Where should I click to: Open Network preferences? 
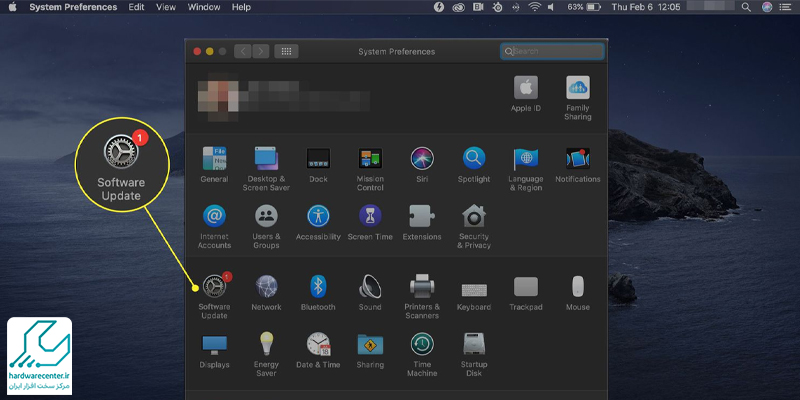pyautogui.click(x=266, y=293)
